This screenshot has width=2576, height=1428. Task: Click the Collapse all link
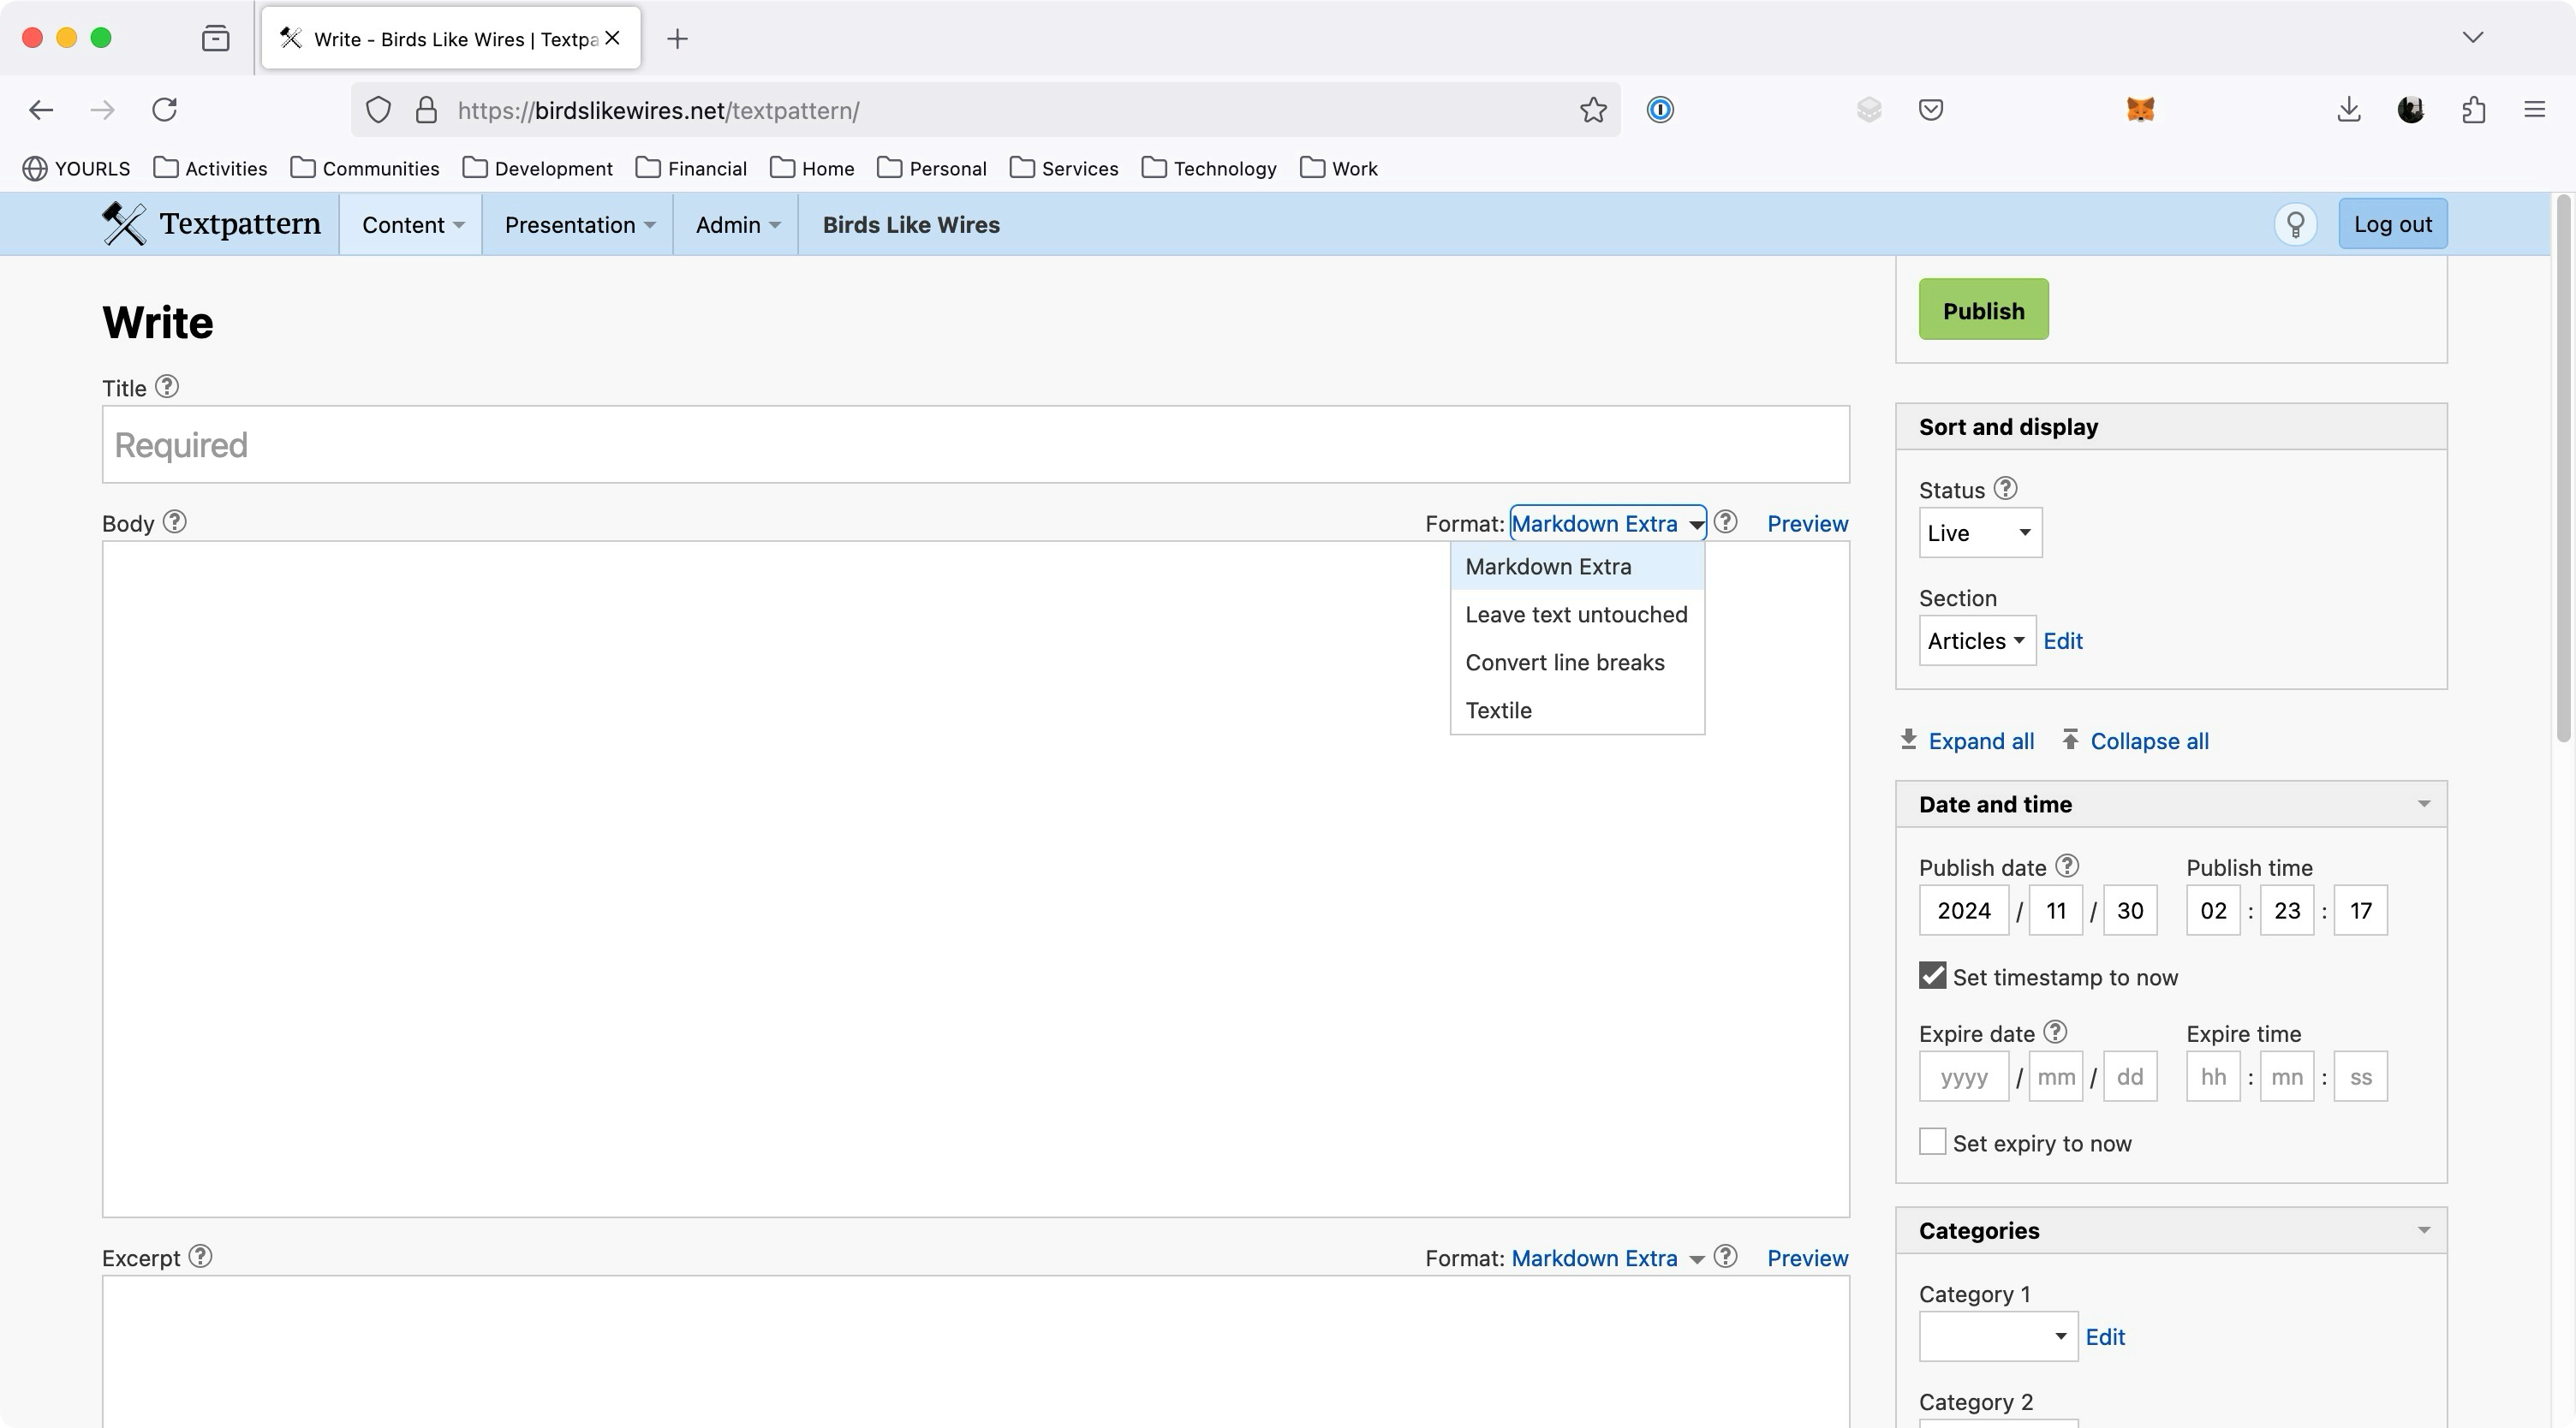[x=2135, y=741]
